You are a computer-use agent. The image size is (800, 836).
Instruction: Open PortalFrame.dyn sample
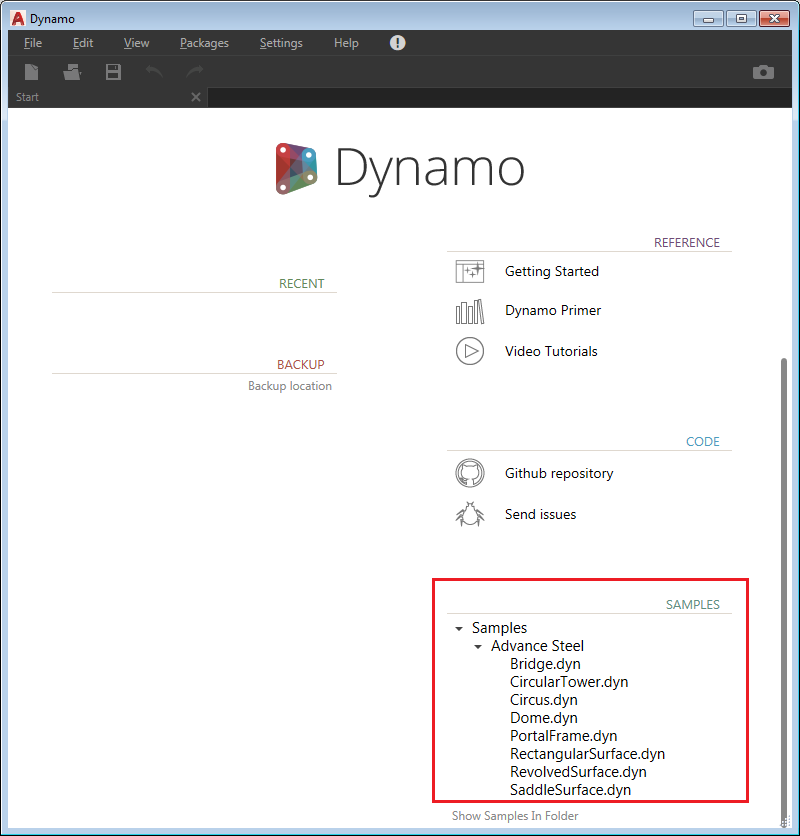[563, 736]
